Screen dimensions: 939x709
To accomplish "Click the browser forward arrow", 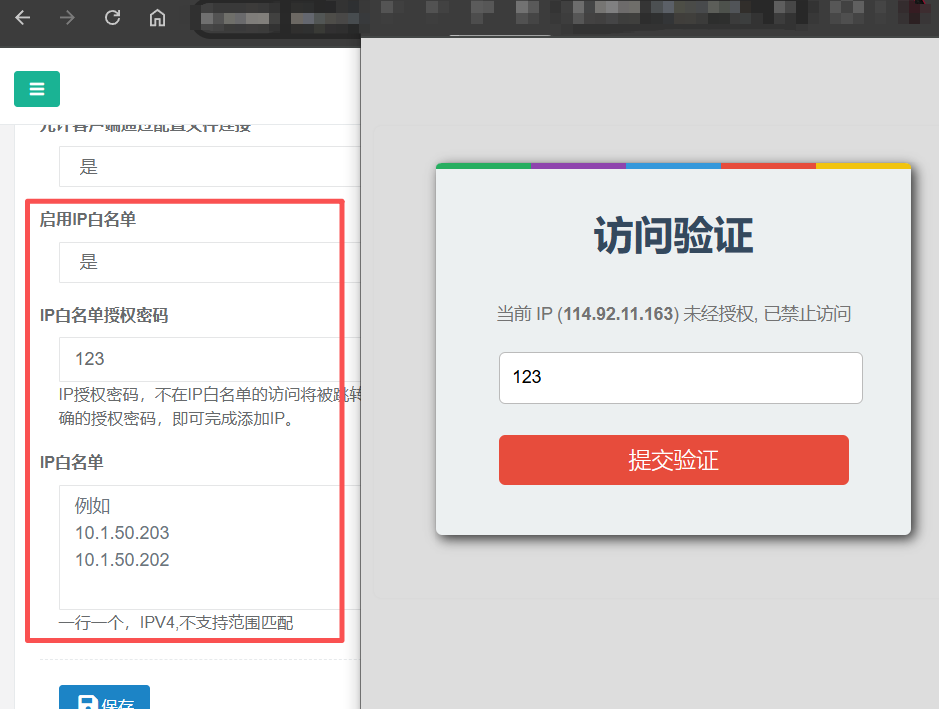I will (x=67, y=18).
